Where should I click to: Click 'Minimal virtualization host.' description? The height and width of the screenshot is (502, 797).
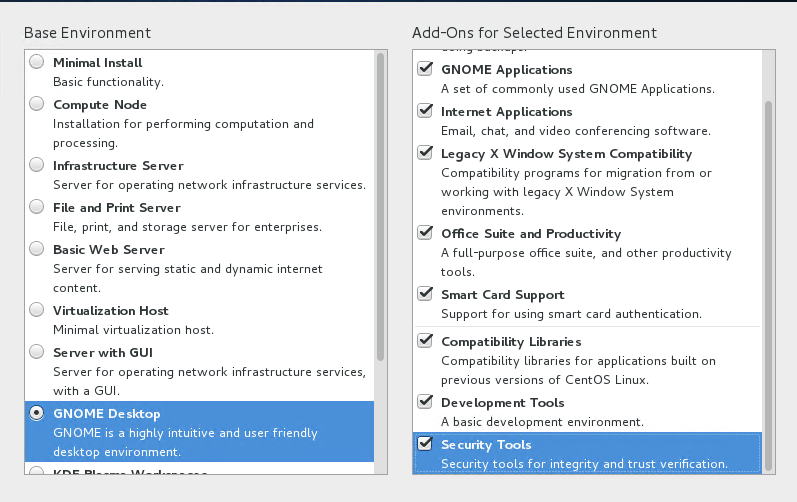point(133,330)
